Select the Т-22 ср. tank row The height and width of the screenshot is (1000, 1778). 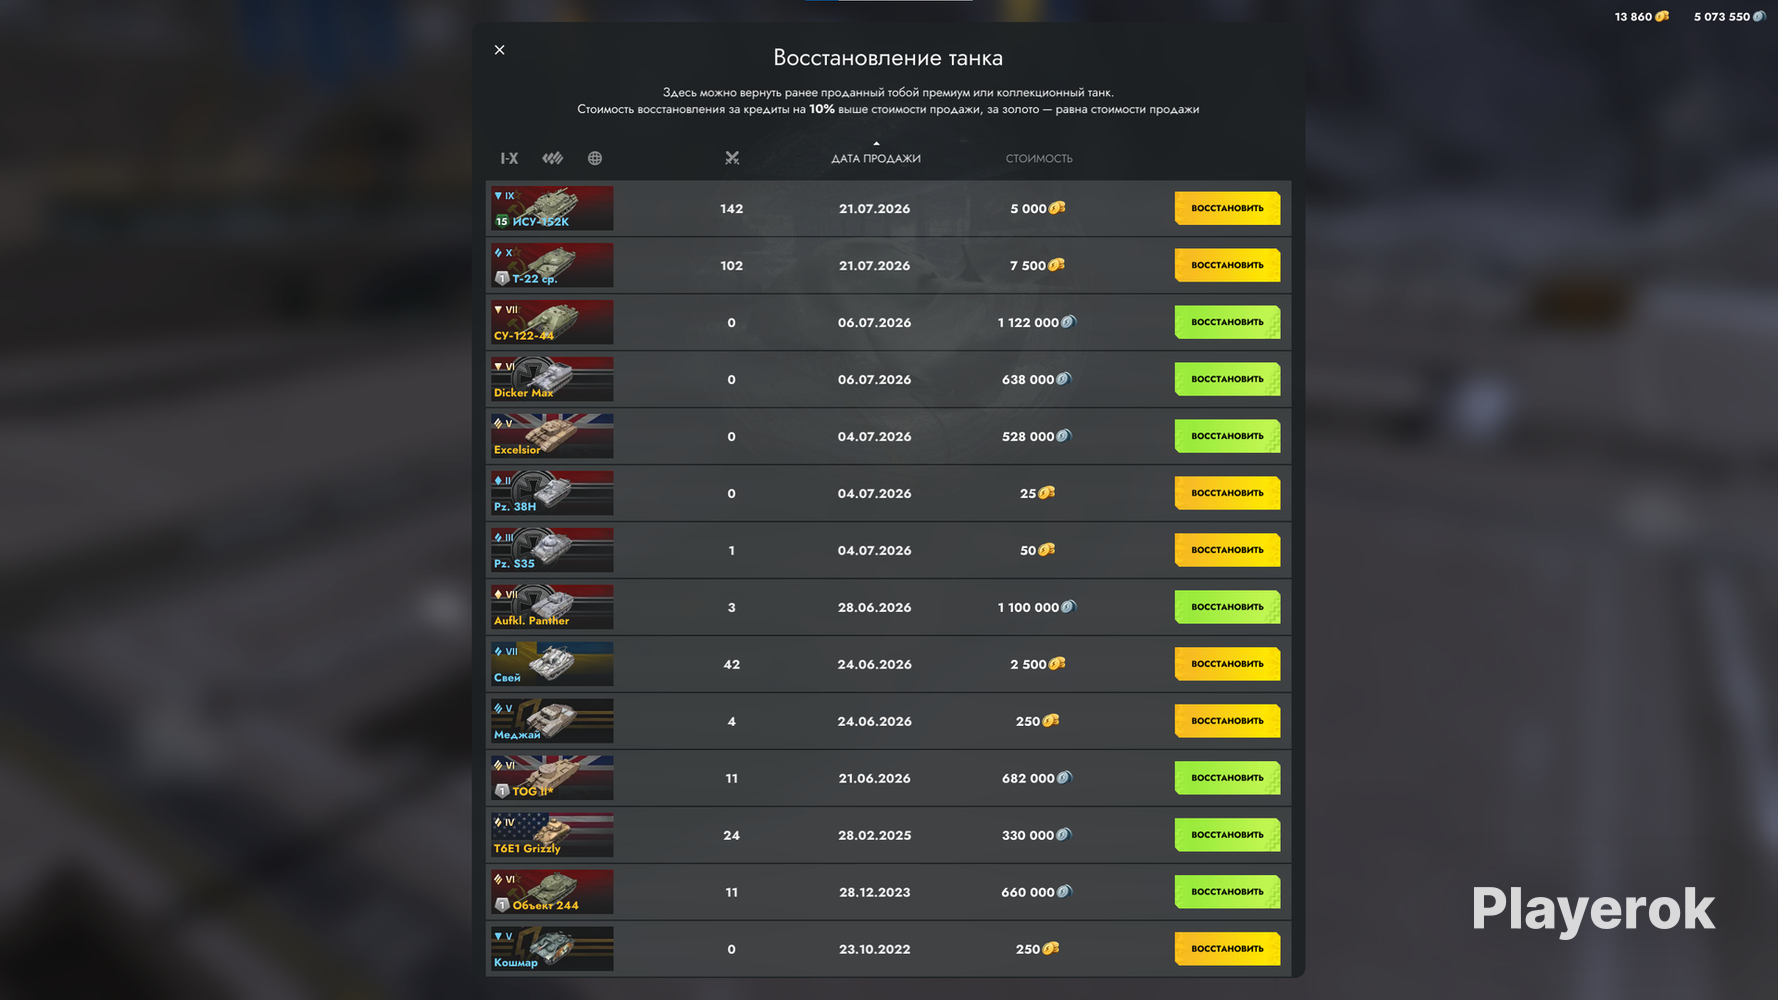pyautogui.click(x=888, y=265)
